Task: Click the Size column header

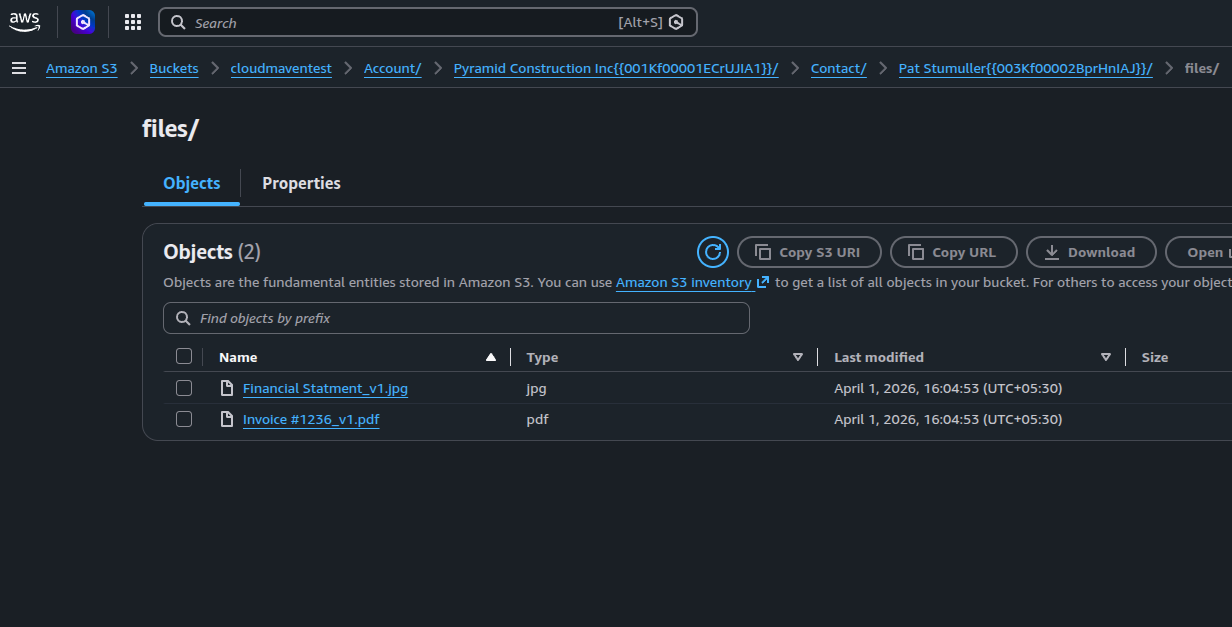Action: click(1155, 357)
